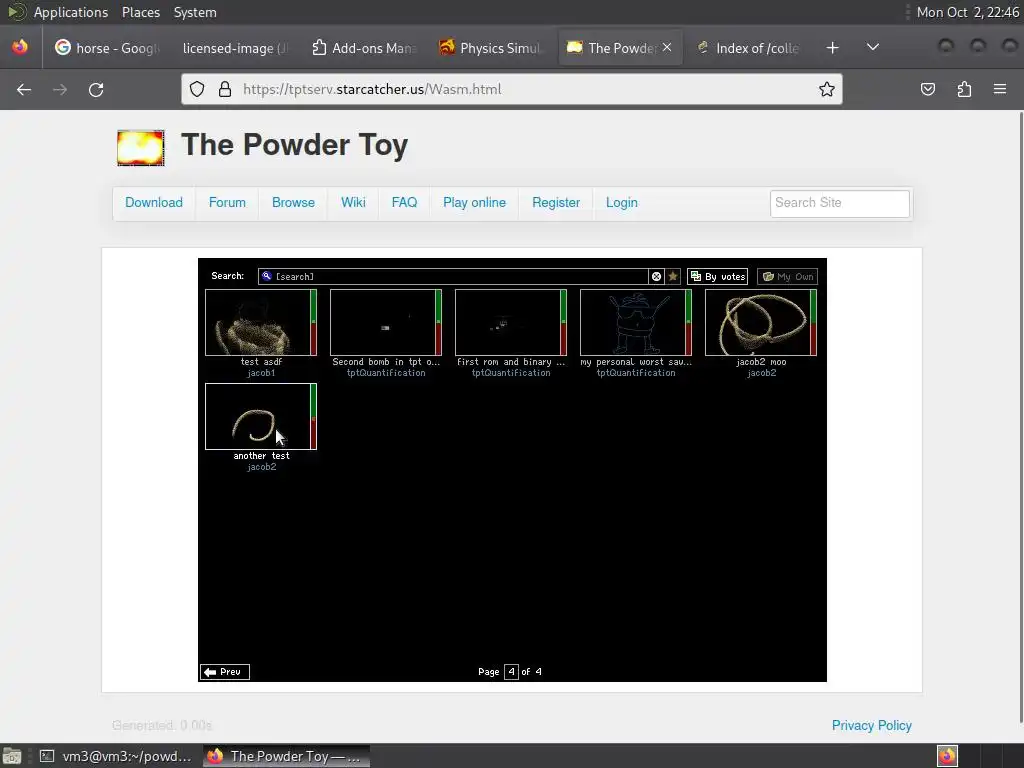The height and width of the screenshot is (768, 1024).
Task: Click the Register link
Action: point(556,202)
